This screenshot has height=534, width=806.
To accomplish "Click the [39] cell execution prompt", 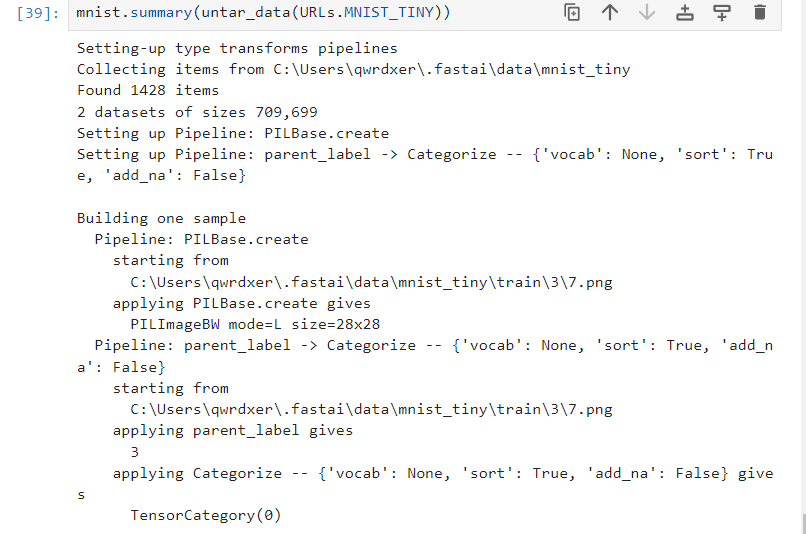I will point(45,14).
